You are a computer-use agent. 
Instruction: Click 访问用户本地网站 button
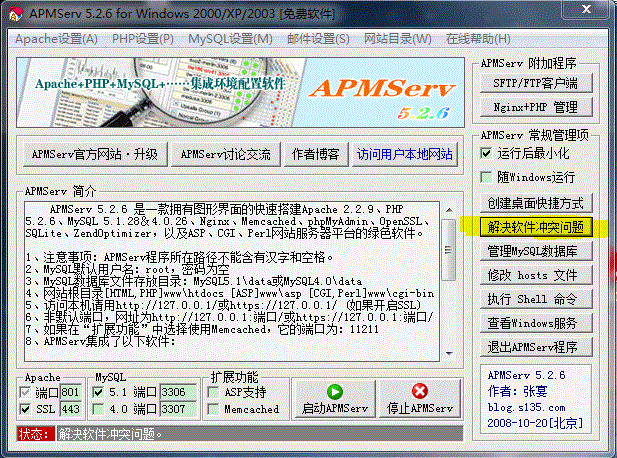pyautogui.click(x=405, y=154)
